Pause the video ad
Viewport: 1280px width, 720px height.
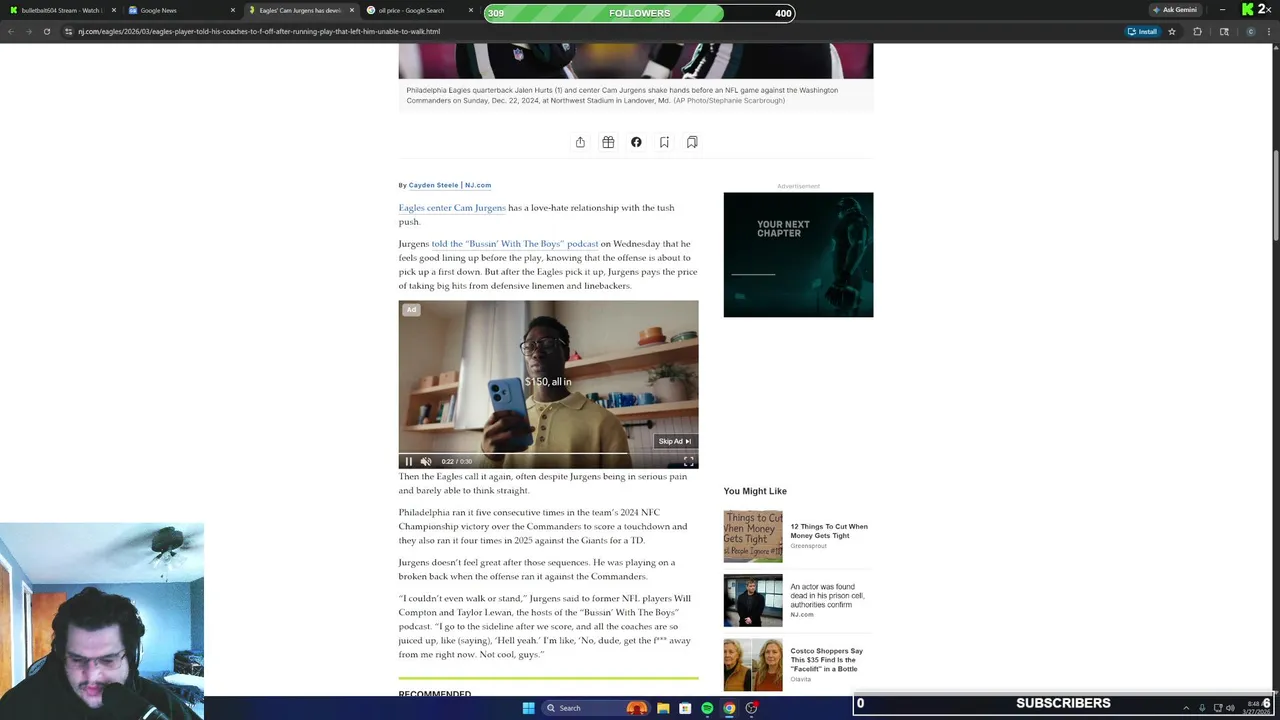coord(408,461)
